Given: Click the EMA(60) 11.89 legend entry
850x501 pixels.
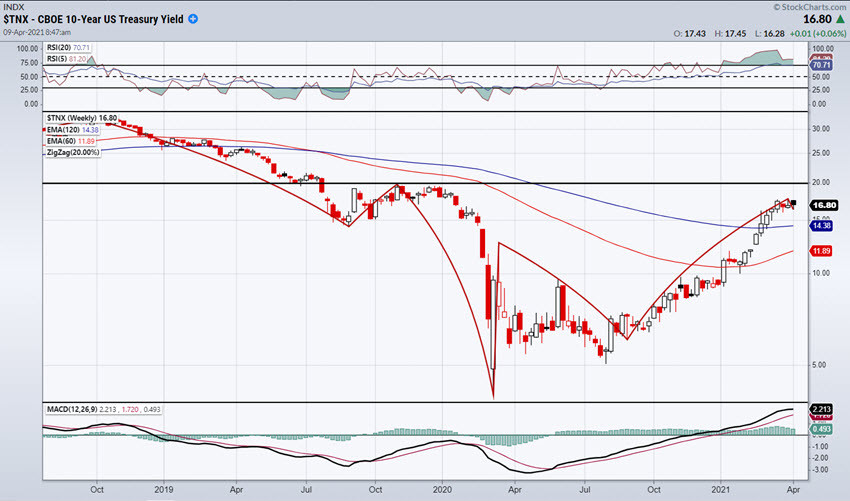Looking at the screenshot, I should 70,141.
